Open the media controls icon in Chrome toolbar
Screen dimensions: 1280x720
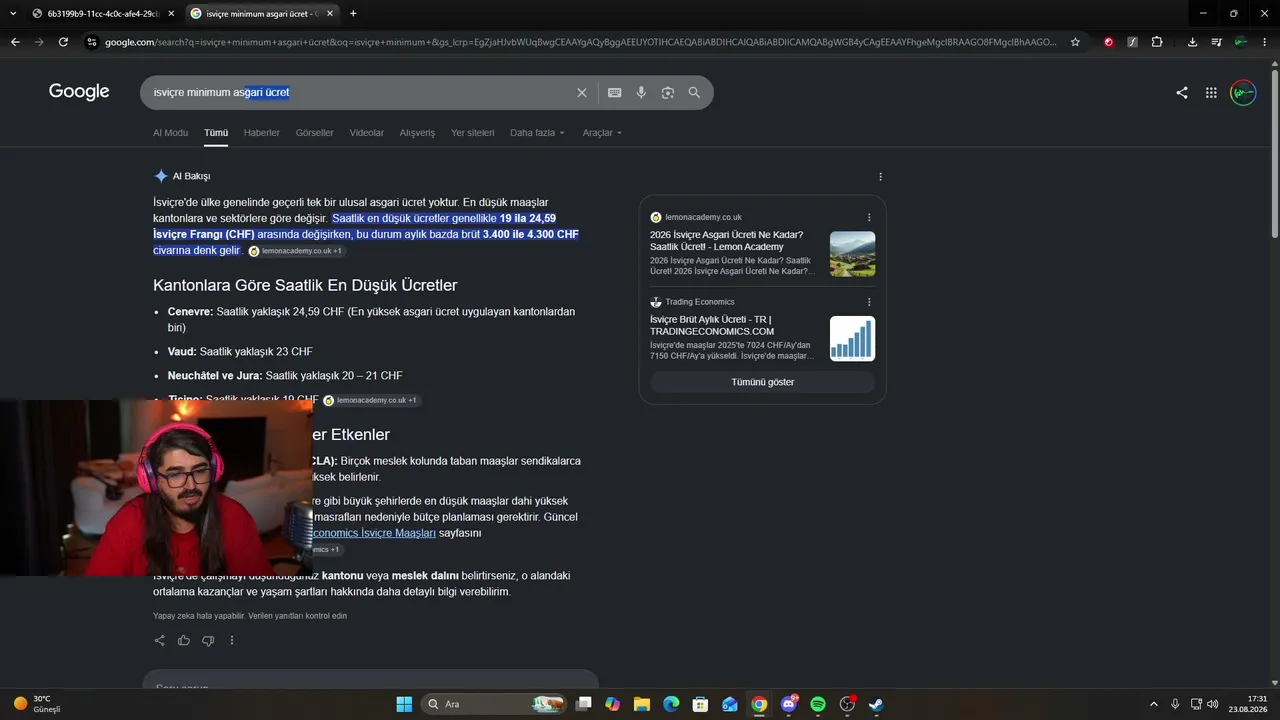click(1216, 42)
